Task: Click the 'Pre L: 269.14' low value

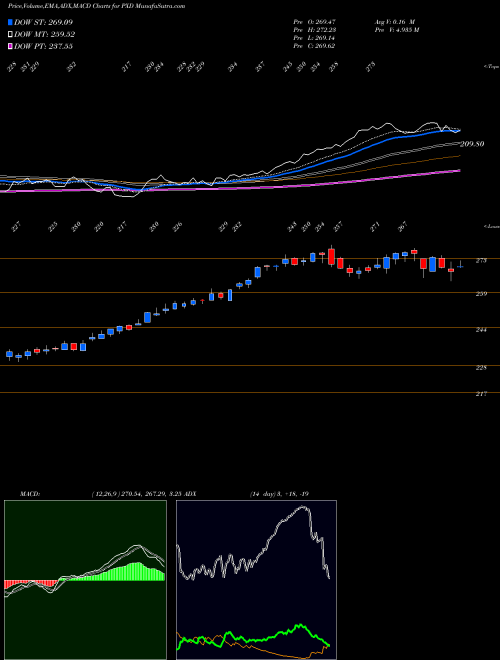Action: click(314, 38)
